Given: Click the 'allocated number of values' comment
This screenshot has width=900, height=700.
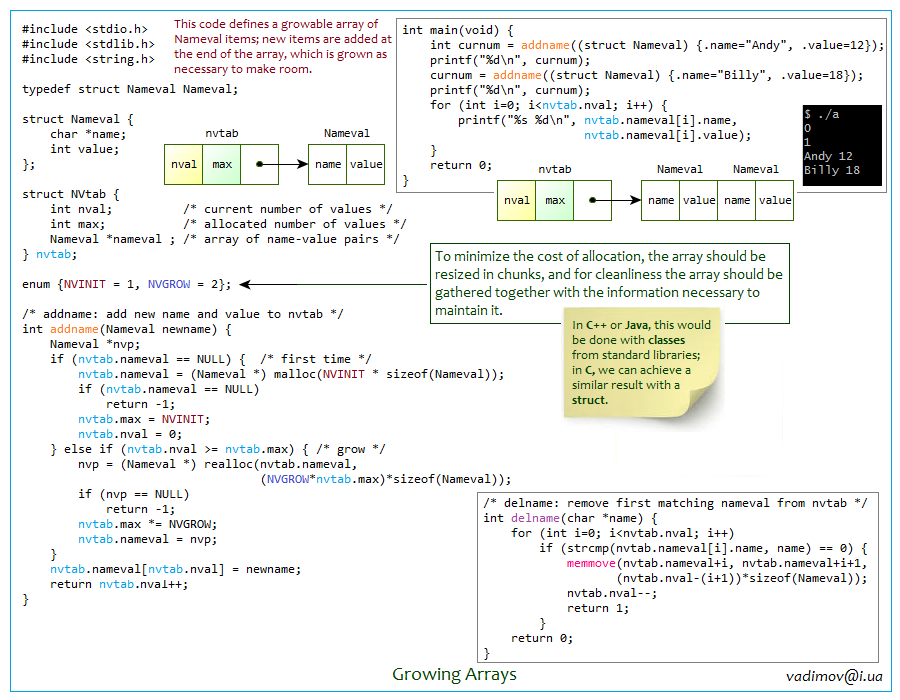Looking at the screenshot, I should (x=295, y=224).
